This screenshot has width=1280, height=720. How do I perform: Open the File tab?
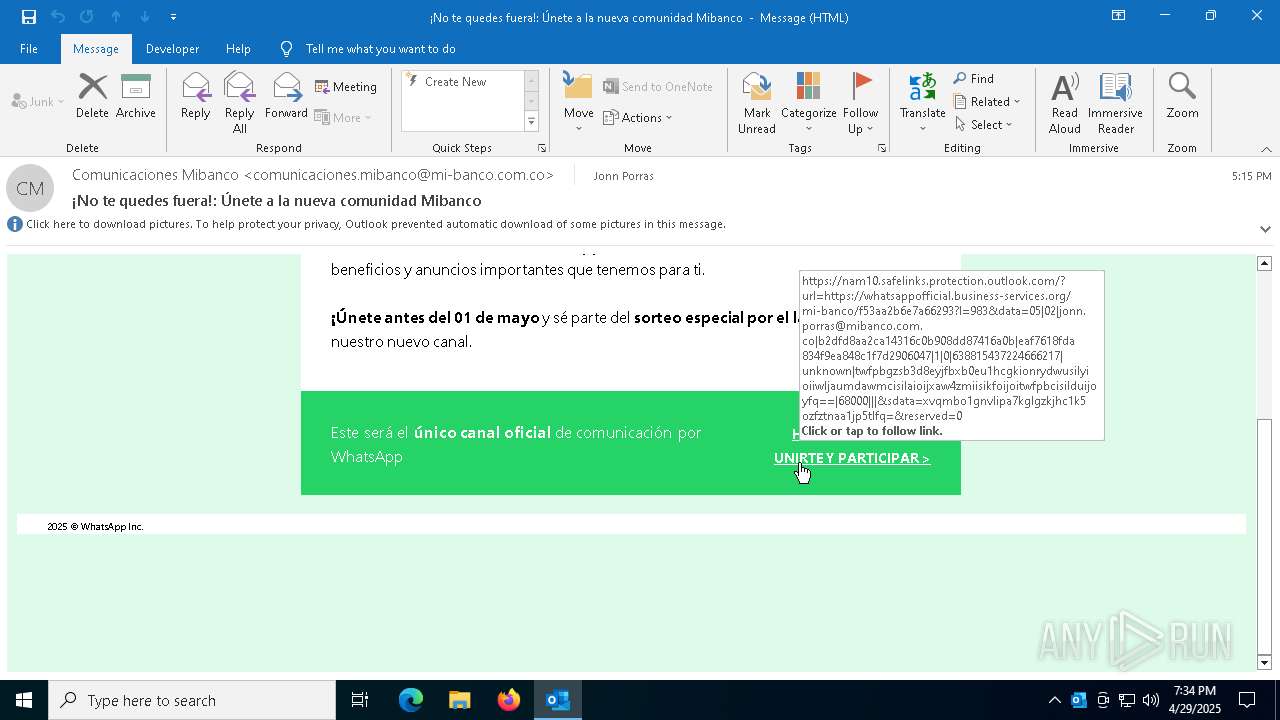[29, 49]
